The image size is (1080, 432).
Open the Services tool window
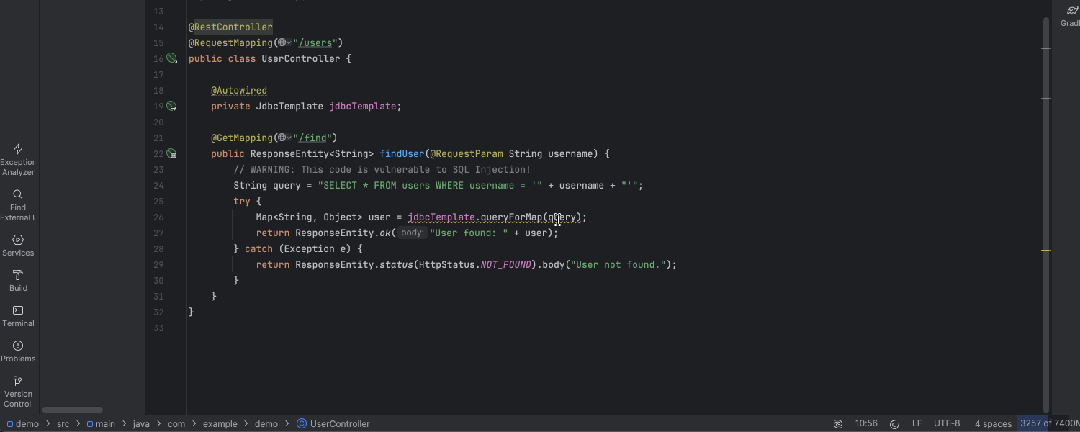(18, 245)
